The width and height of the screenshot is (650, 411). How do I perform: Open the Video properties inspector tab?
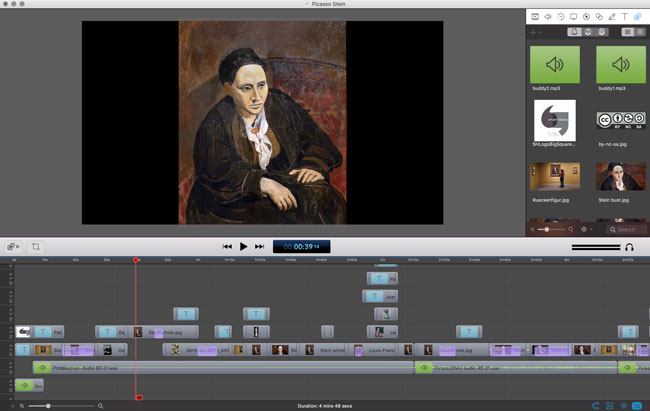point(535,17)
